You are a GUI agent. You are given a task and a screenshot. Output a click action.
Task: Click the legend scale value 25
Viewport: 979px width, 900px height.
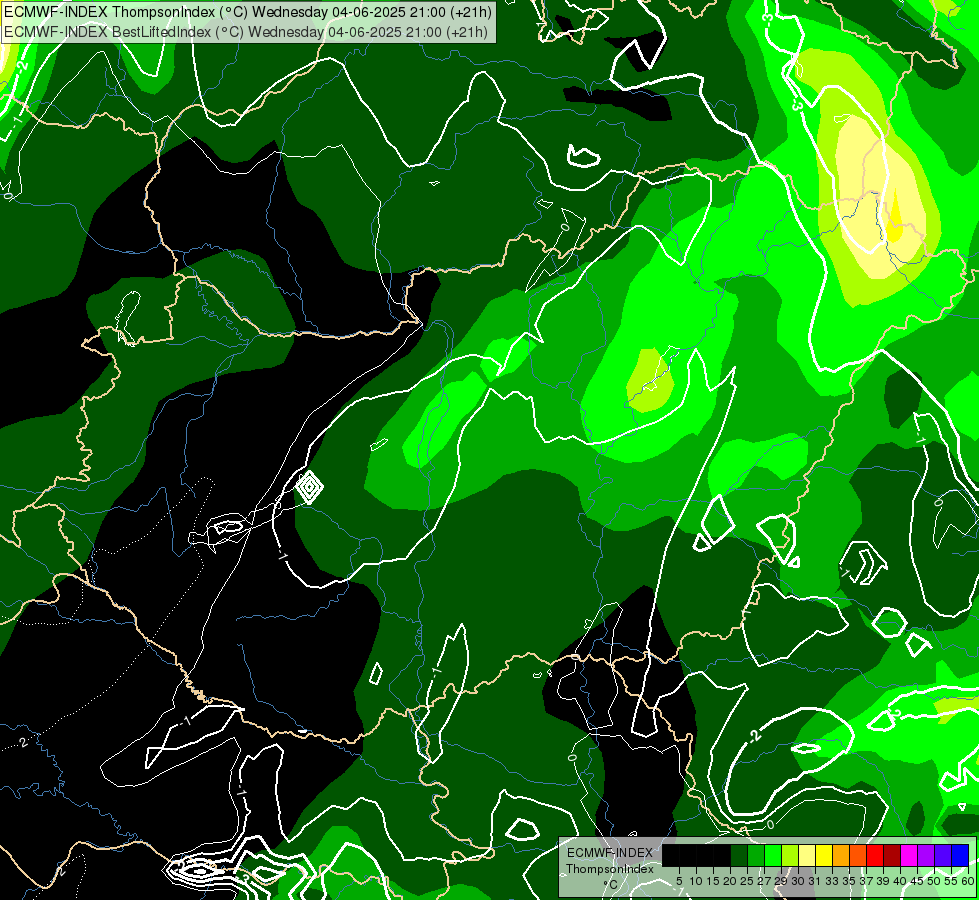click(747, 881)
